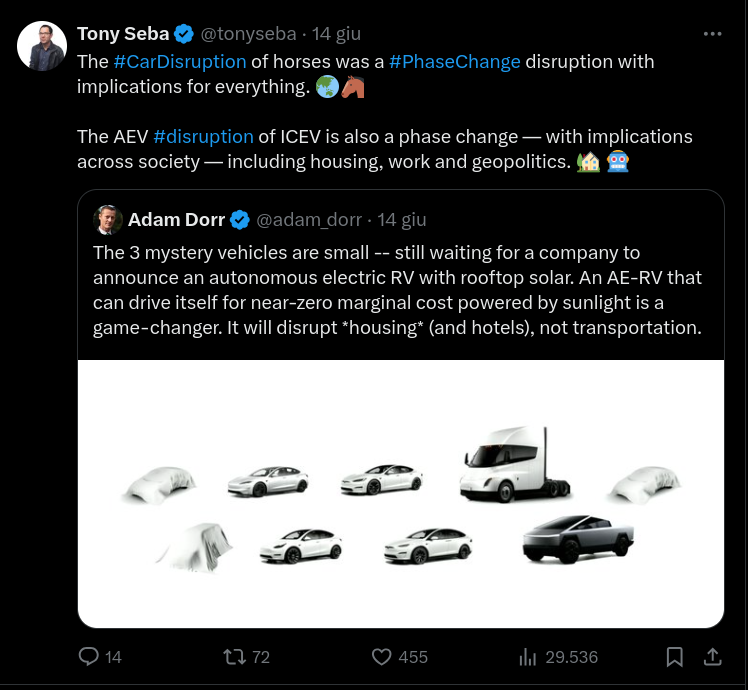
Task: Open Tony Seba's profile avatar
Action: click(x=43, y=46)
